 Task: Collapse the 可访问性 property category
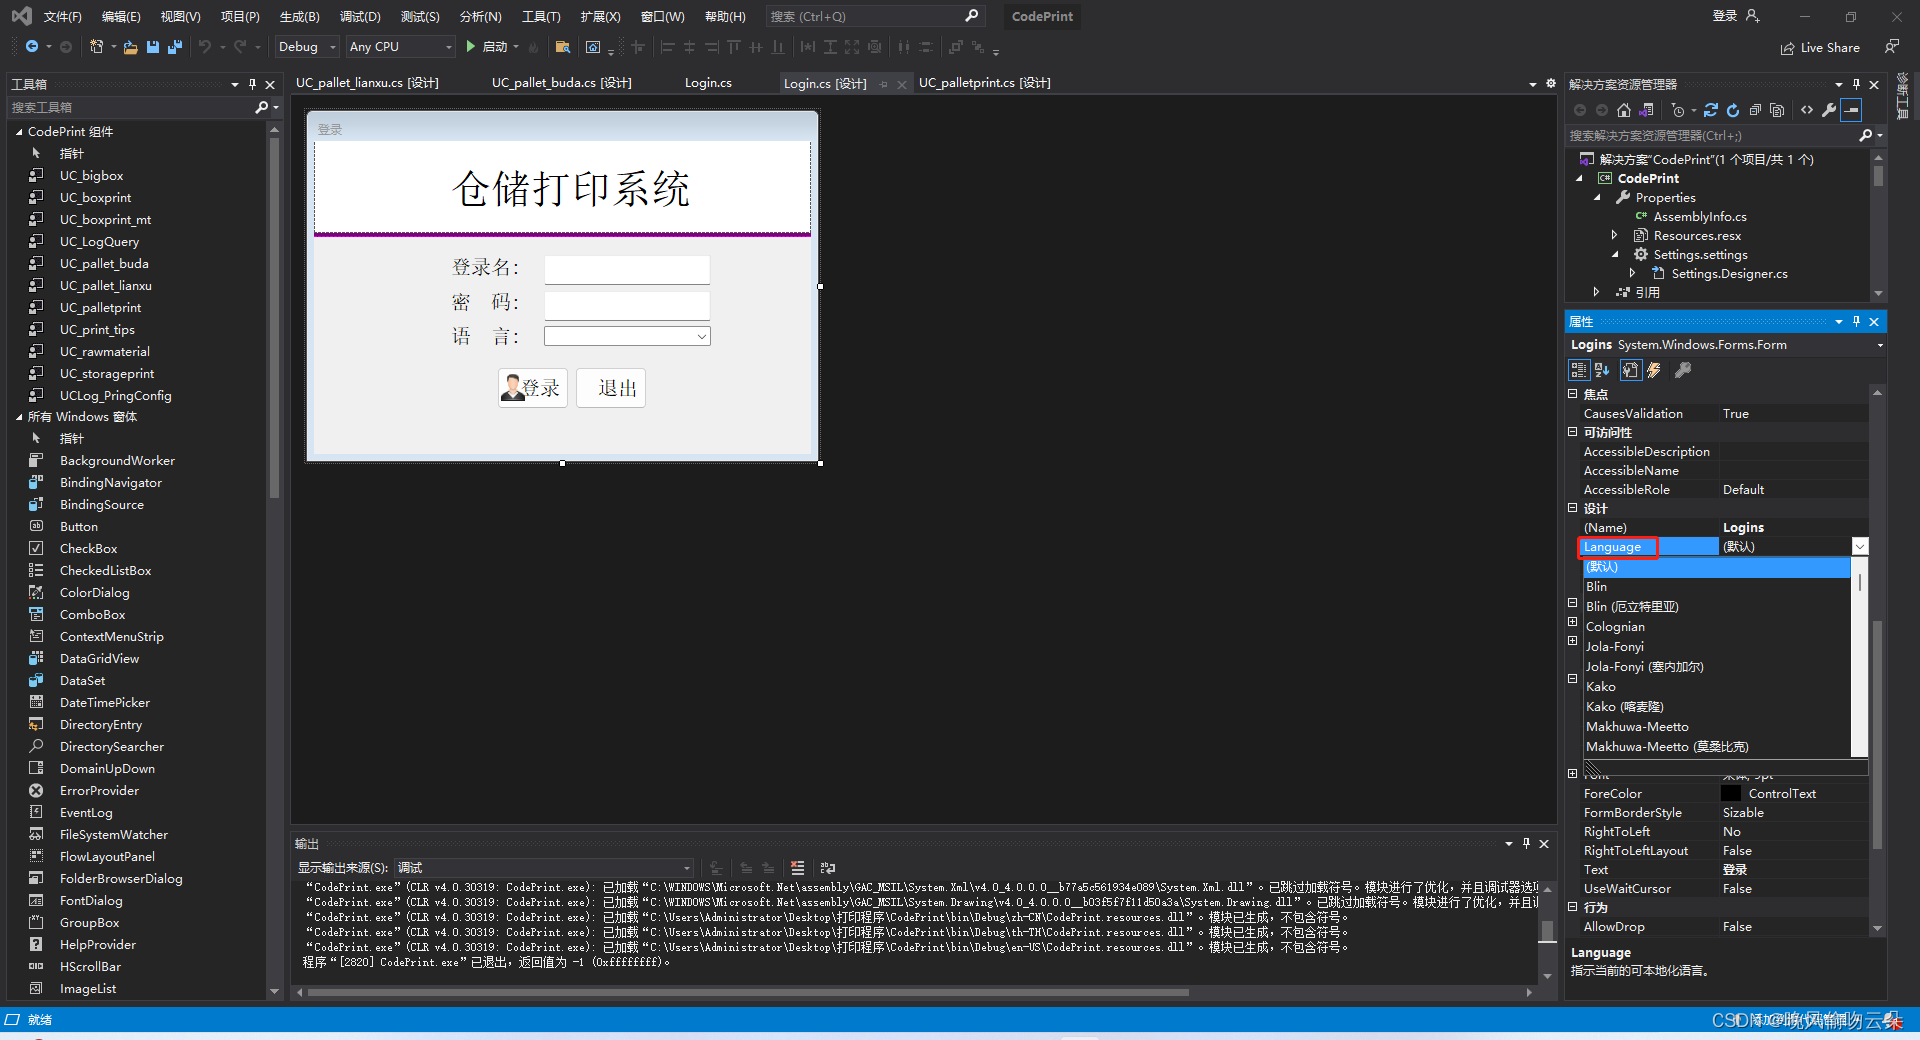[1573, 432]
